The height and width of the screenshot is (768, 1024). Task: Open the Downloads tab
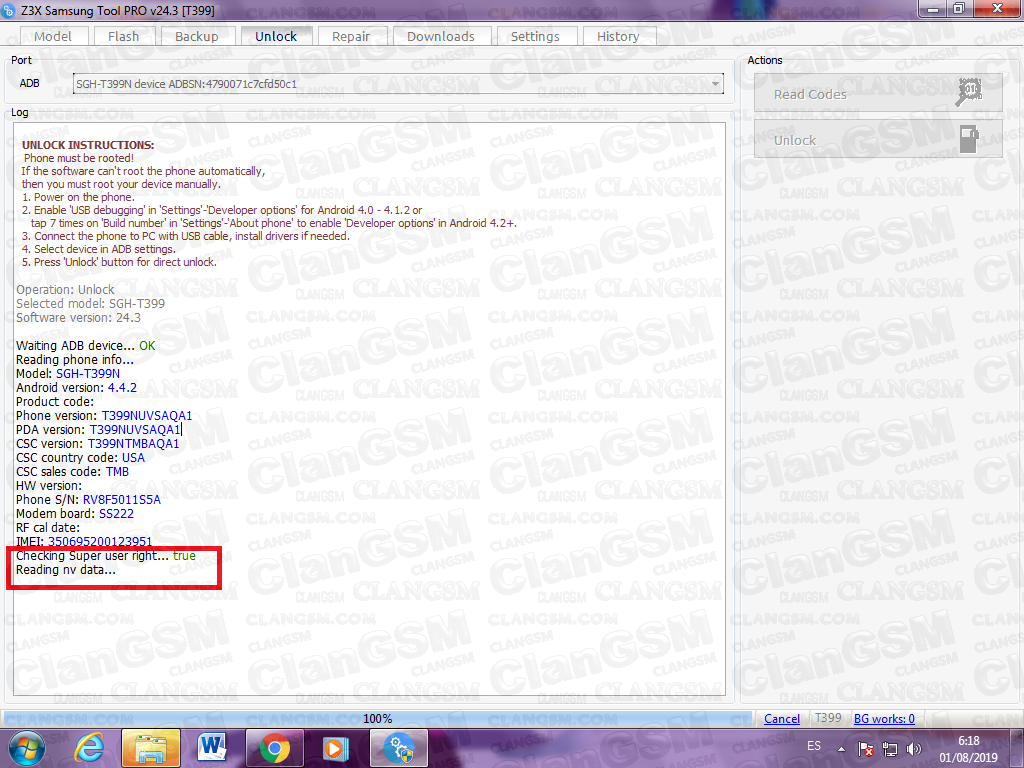[x=441, y=37]
